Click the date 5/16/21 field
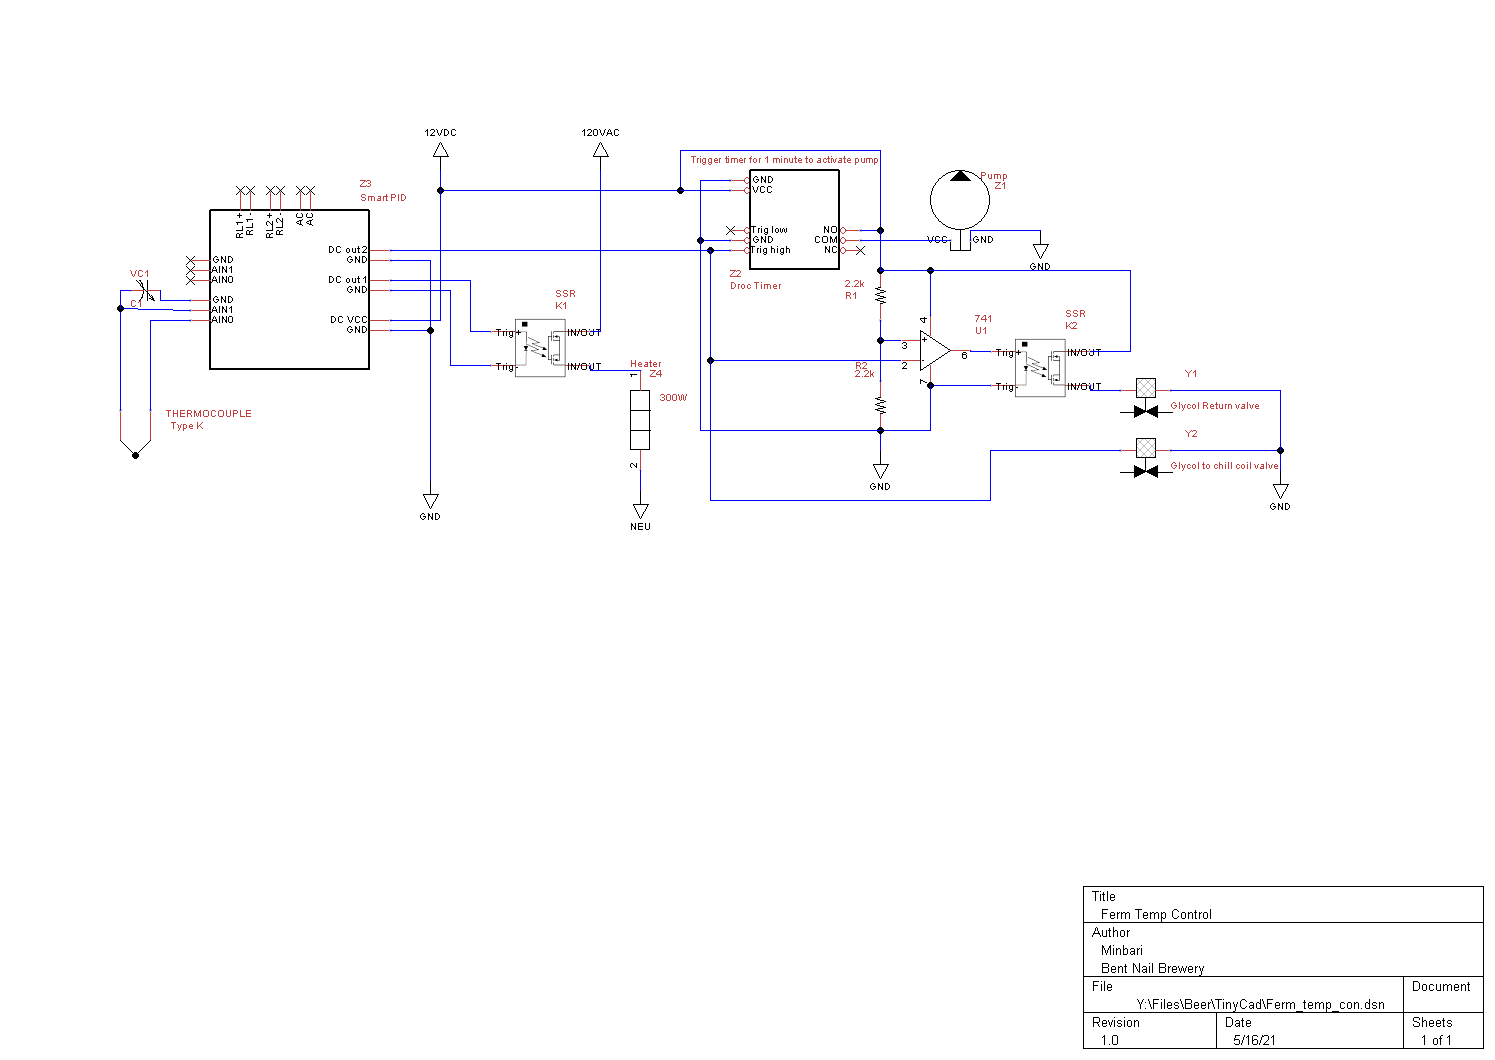1495x1060 pixels. (x=1254, y=1040)
